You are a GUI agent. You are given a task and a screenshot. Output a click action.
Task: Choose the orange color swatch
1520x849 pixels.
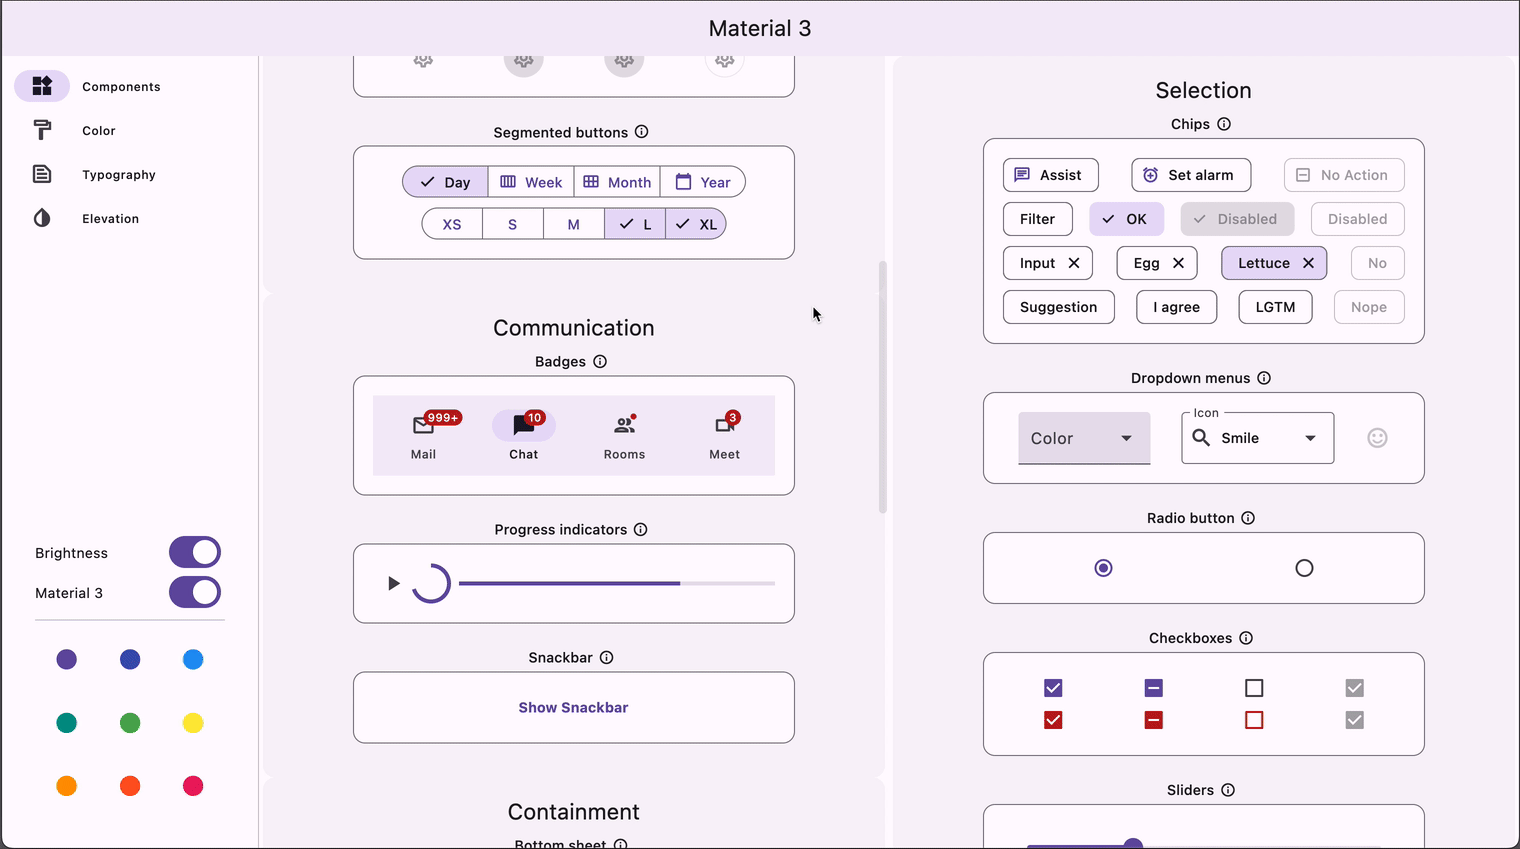point(66,786)
